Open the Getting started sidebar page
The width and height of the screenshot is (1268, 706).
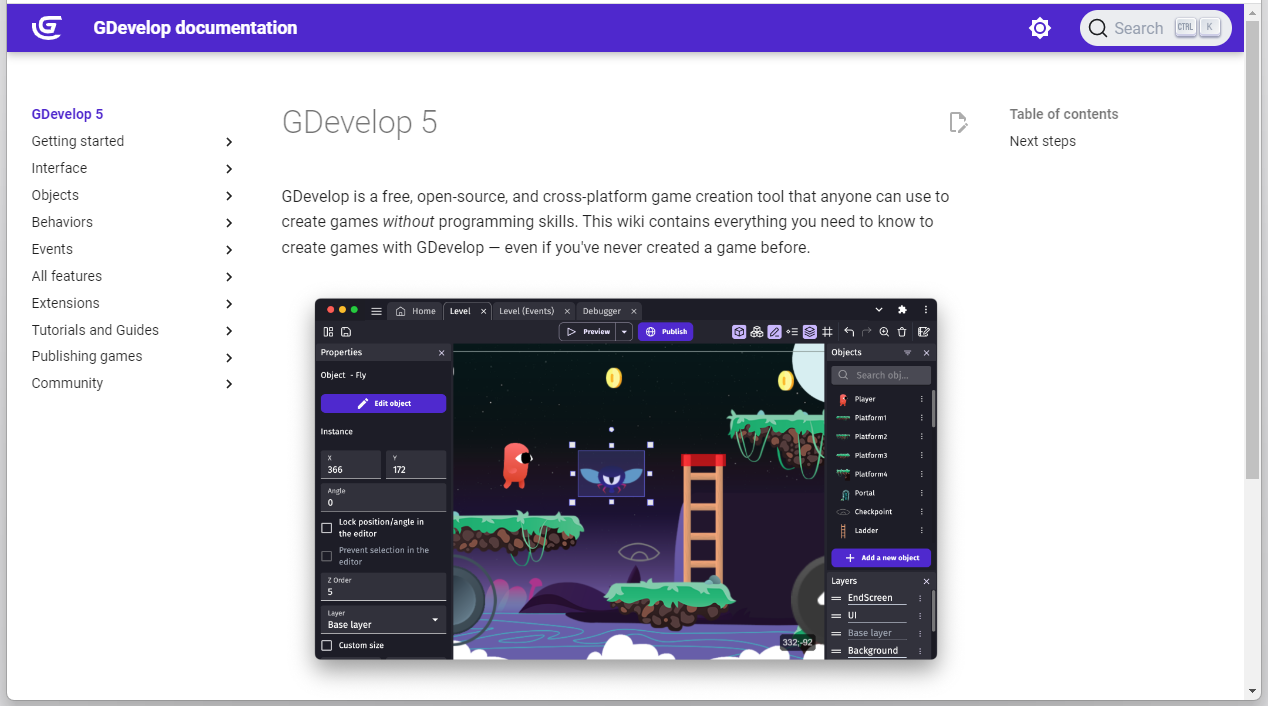(x=78, y=141)
